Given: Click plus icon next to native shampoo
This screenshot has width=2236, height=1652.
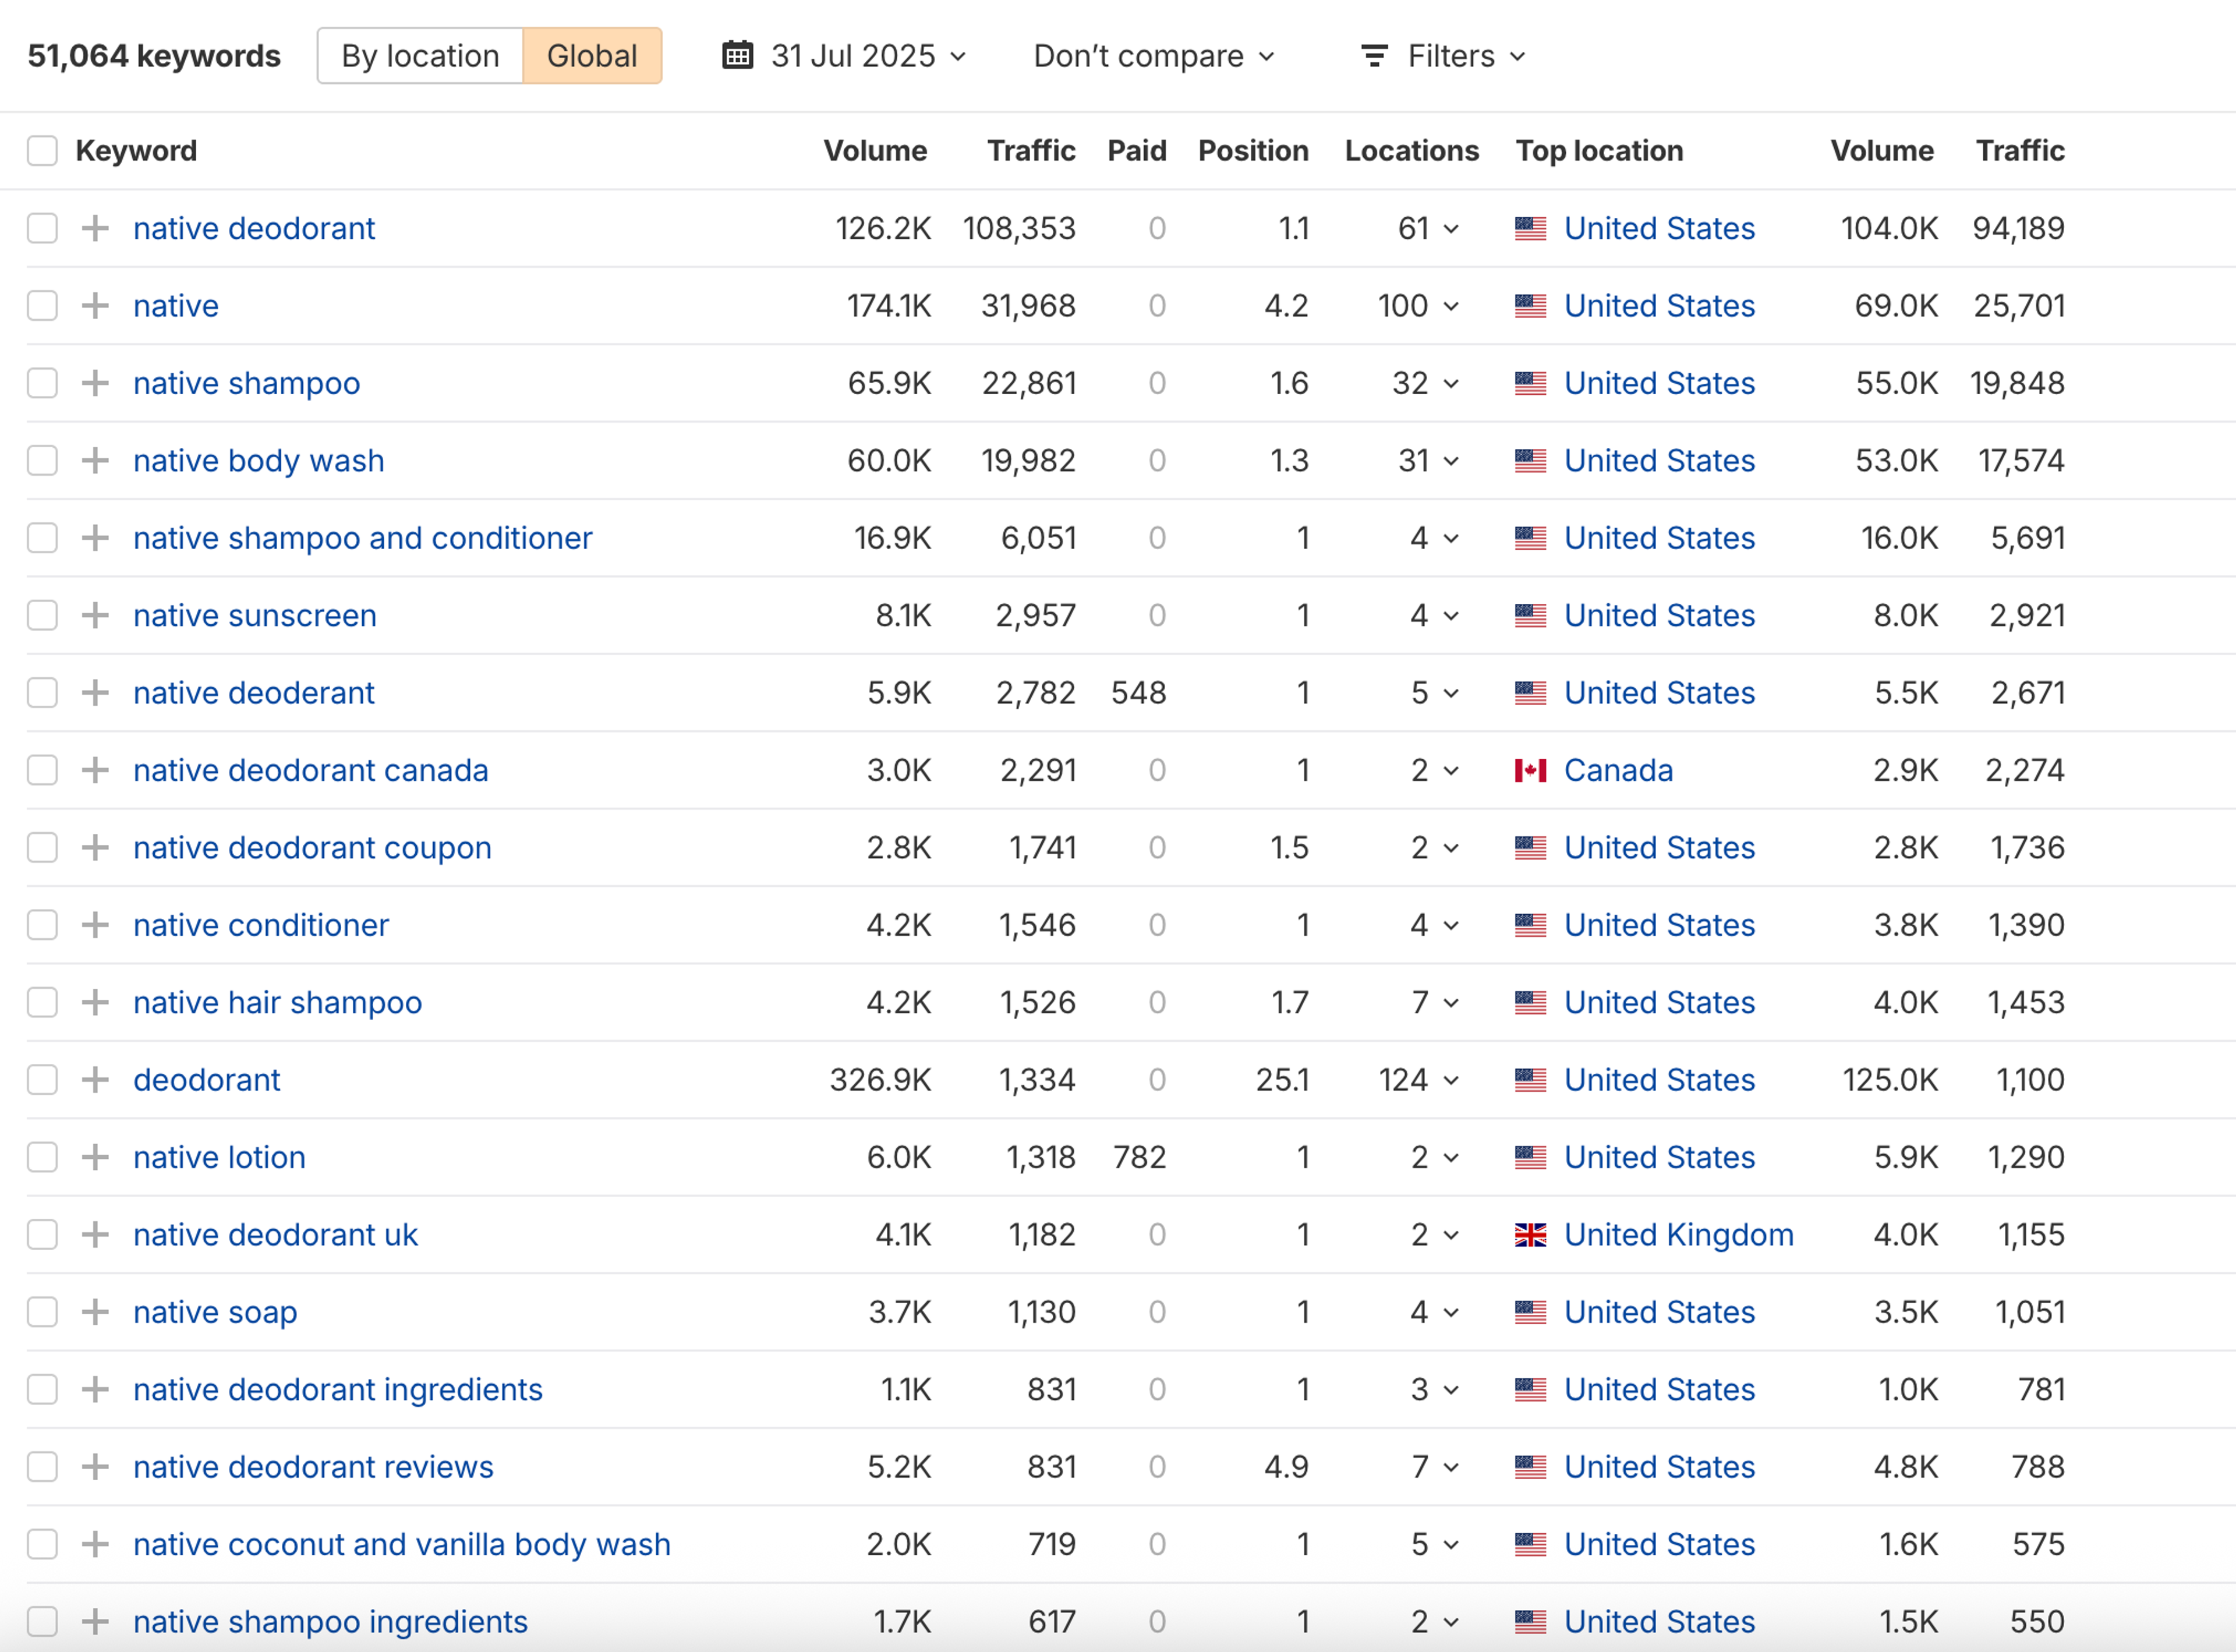Looking at the screenshot, I should point(95,383).
